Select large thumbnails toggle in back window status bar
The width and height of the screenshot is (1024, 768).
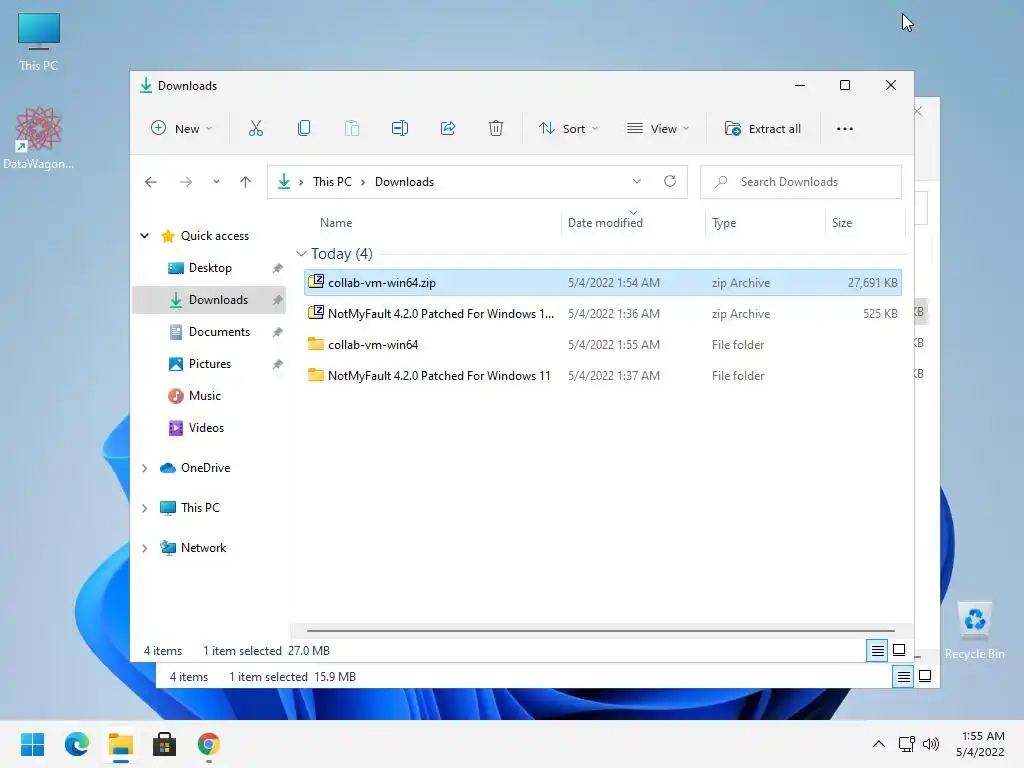[925, 677]
